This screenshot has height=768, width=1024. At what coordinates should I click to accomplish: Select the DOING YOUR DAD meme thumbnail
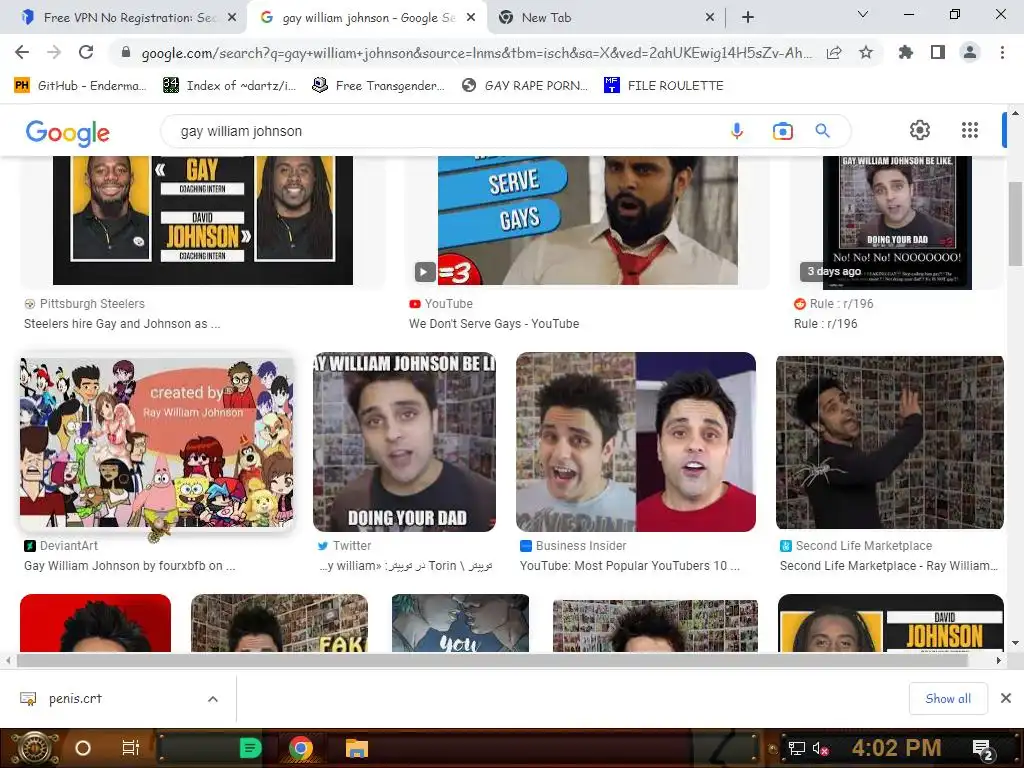(404, 442)
